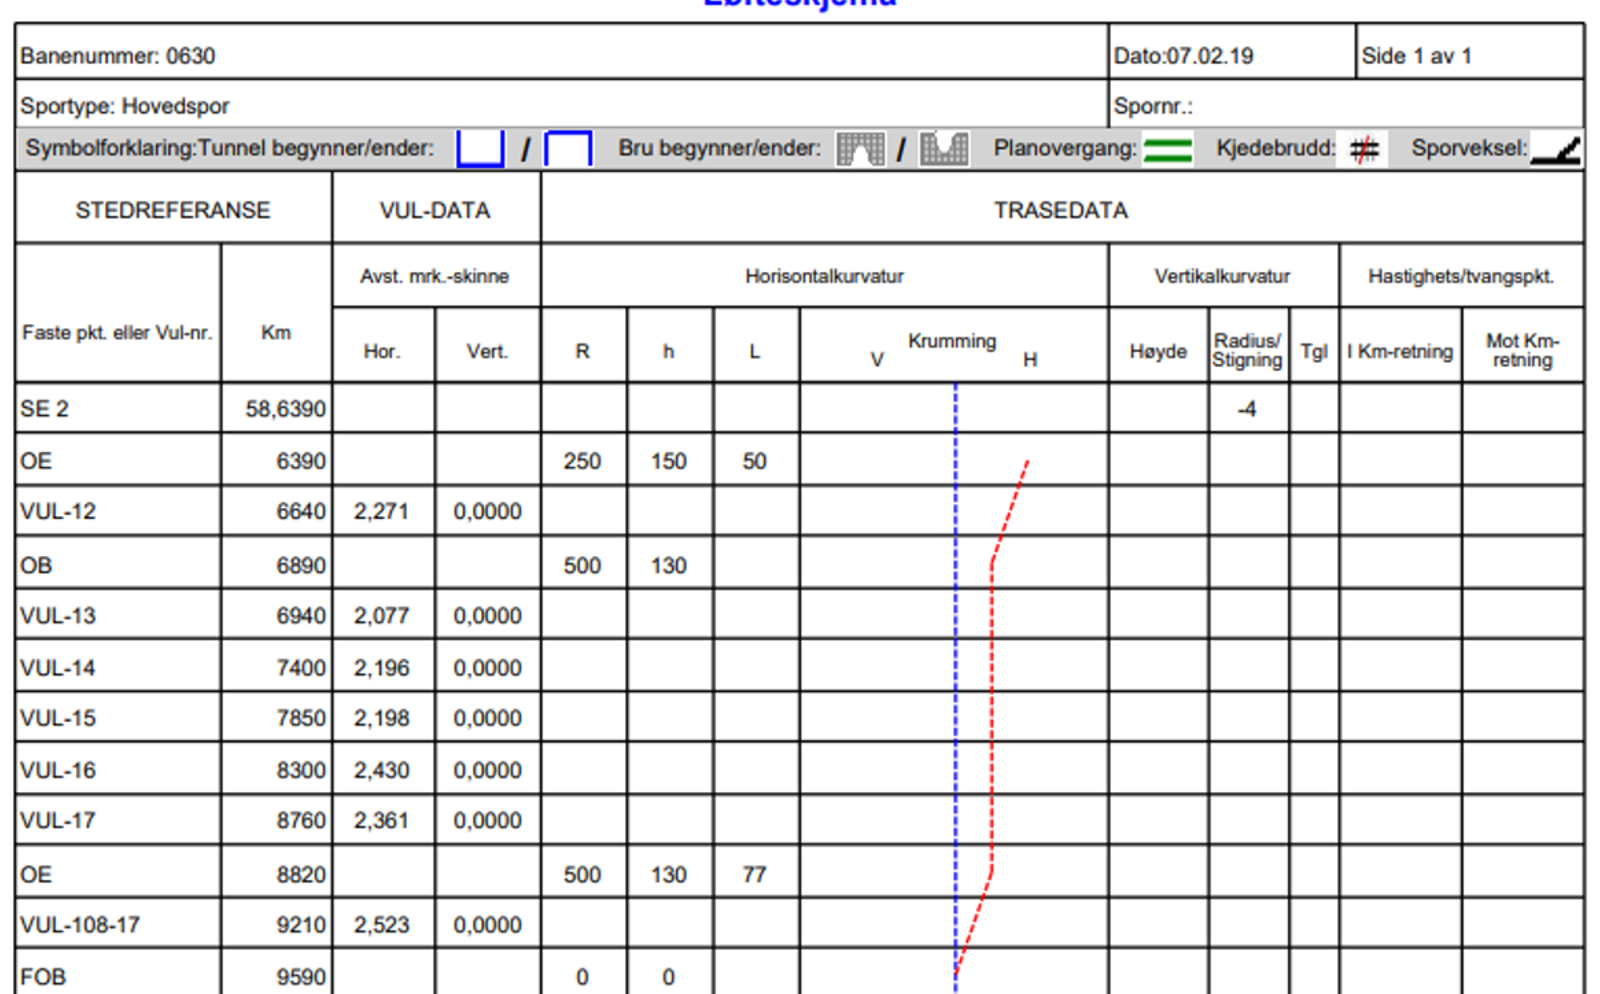This screenshot has height=994, width=1600.
Task: Click the bridge begins symbol in legend
Action: click(x=860, y=149)
